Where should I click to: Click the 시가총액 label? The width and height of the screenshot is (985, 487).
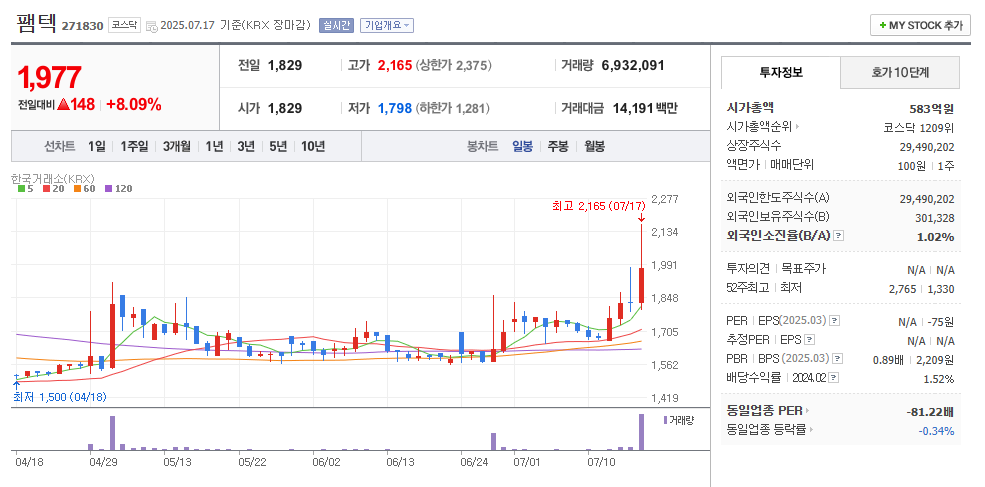[748, 108]
